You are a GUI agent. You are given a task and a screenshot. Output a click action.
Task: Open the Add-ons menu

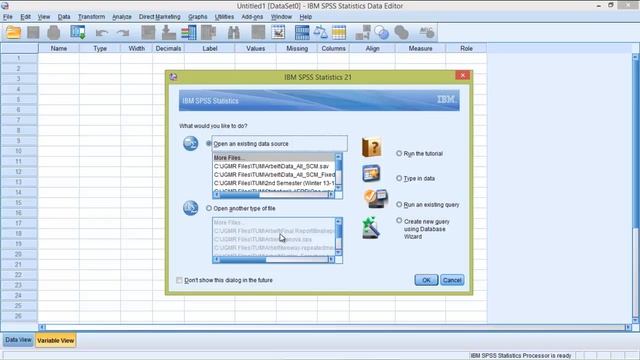click(x=252, y=17)
